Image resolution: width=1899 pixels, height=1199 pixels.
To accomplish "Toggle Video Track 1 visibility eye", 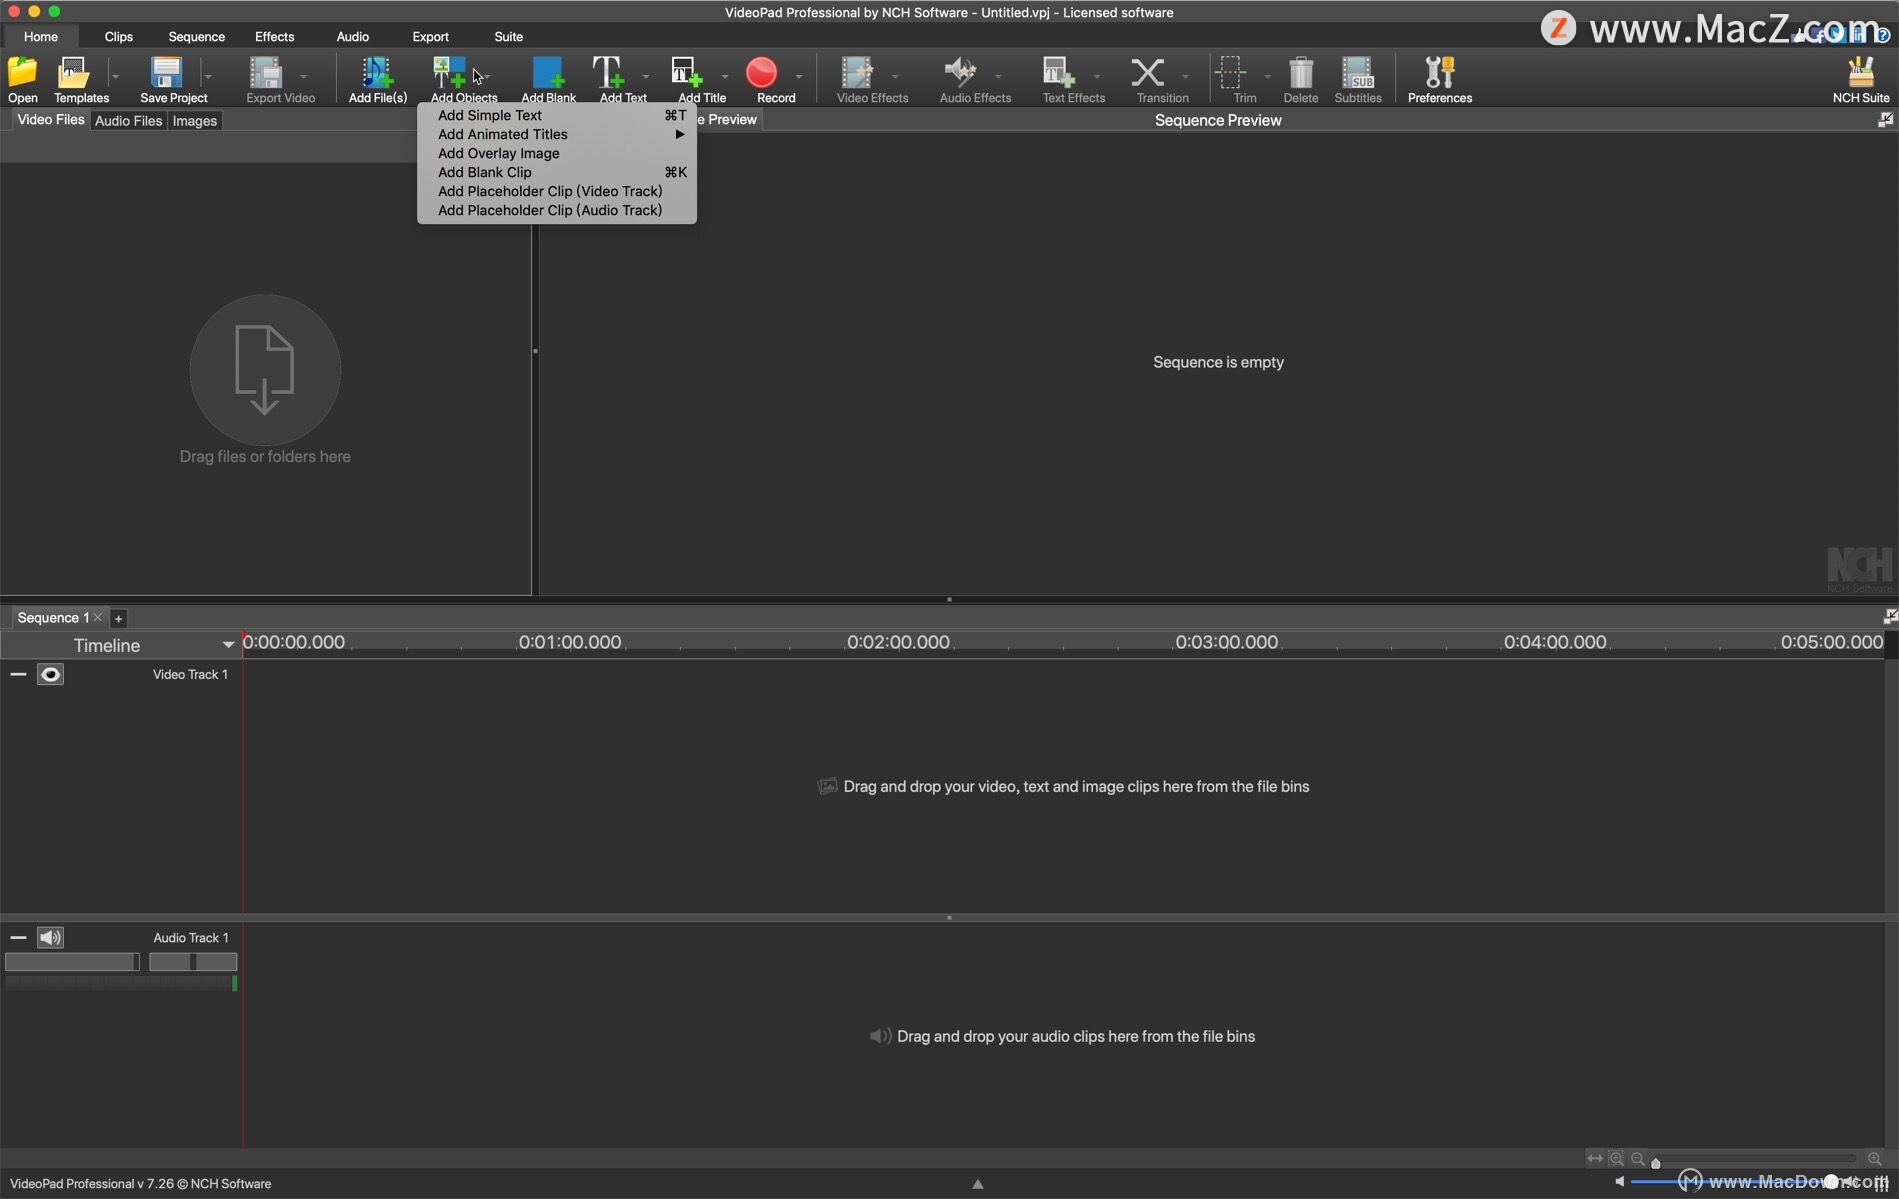I will click(x=50, y=675).
